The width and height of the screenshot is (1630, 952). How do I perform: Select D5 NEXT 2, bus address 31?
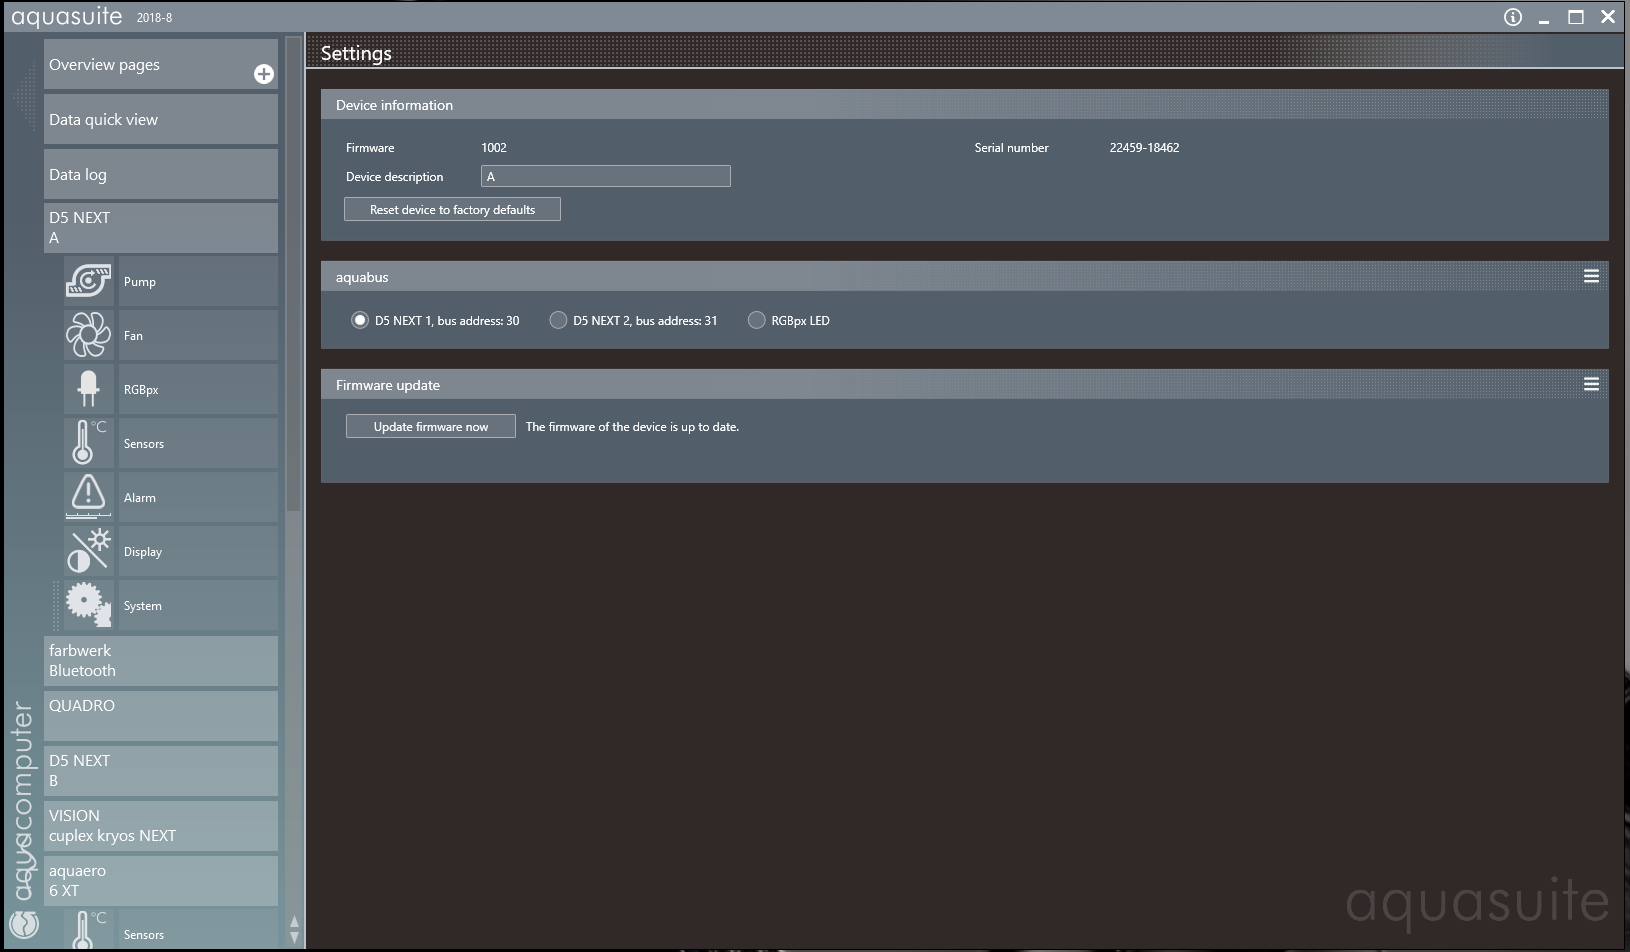tap(558, 320)
